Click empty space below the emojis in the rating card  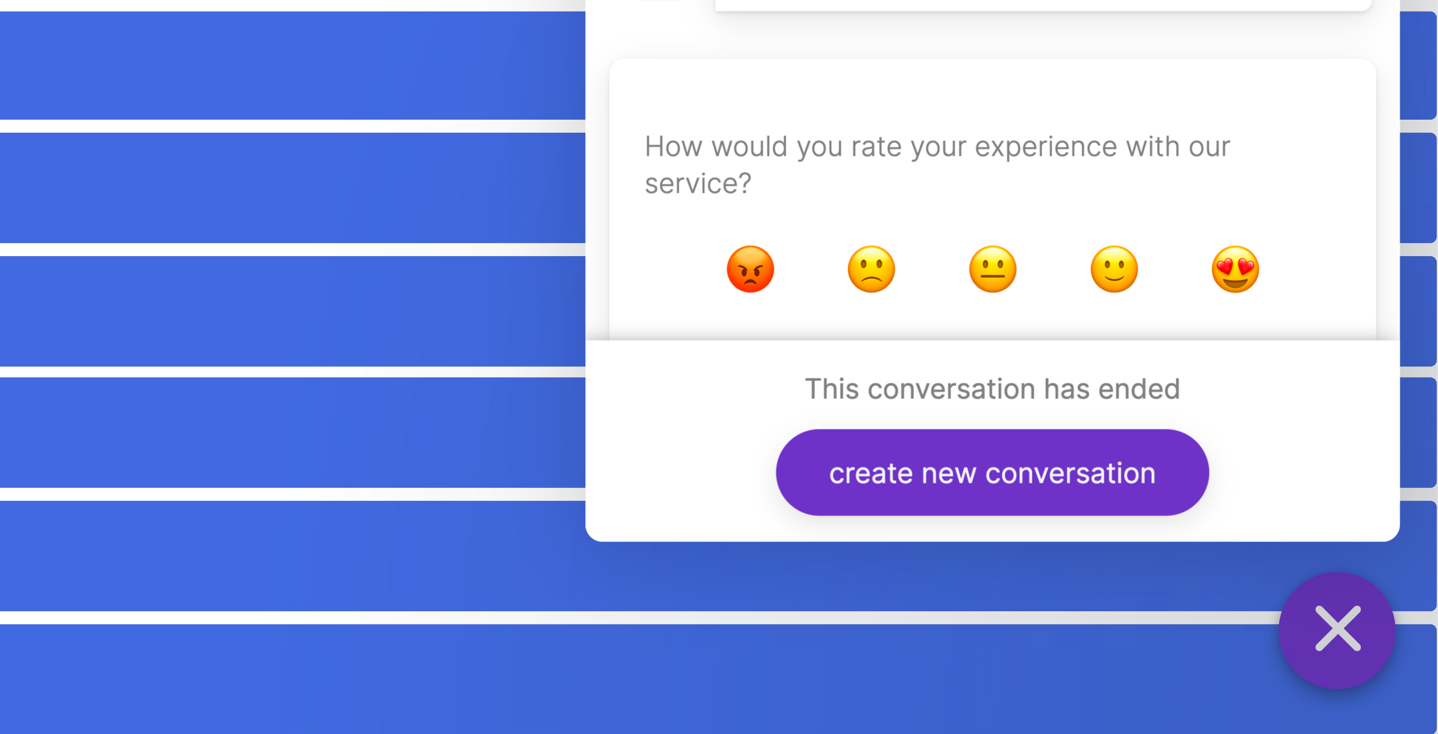click(x=992, y=318)
